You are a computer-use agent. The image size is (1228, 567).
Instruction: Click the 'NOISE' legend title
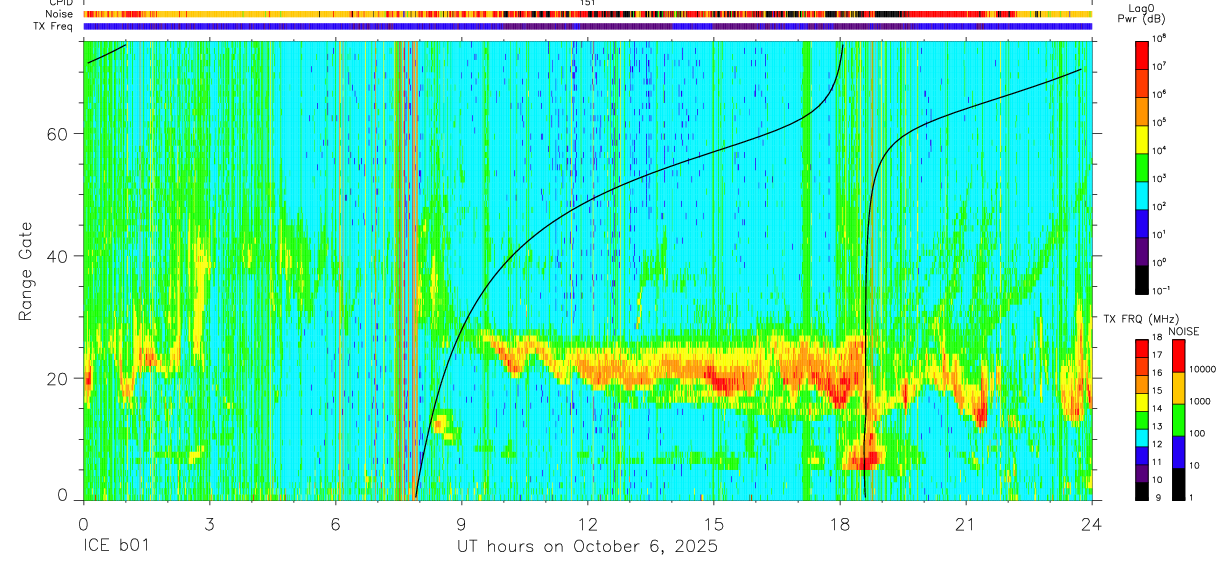[1184, 331]
